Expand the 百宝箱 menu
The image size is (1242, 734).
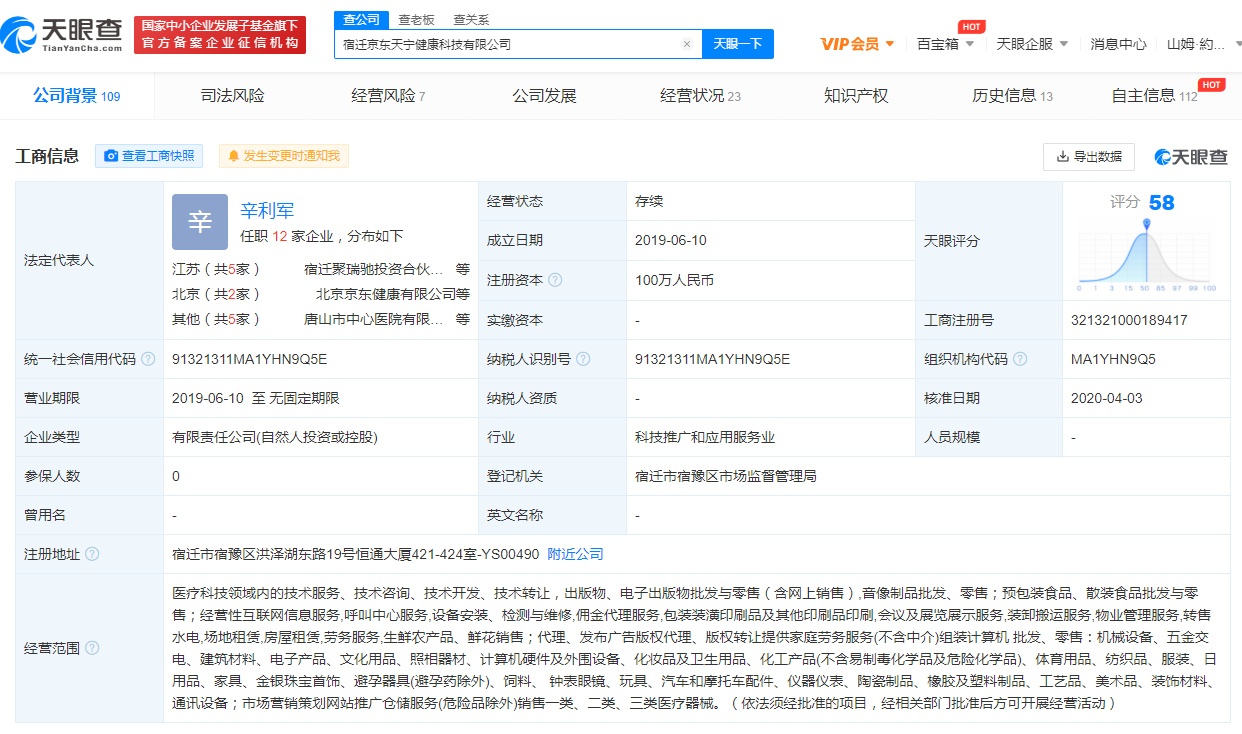pyautogui.click(x=945, y=44)
